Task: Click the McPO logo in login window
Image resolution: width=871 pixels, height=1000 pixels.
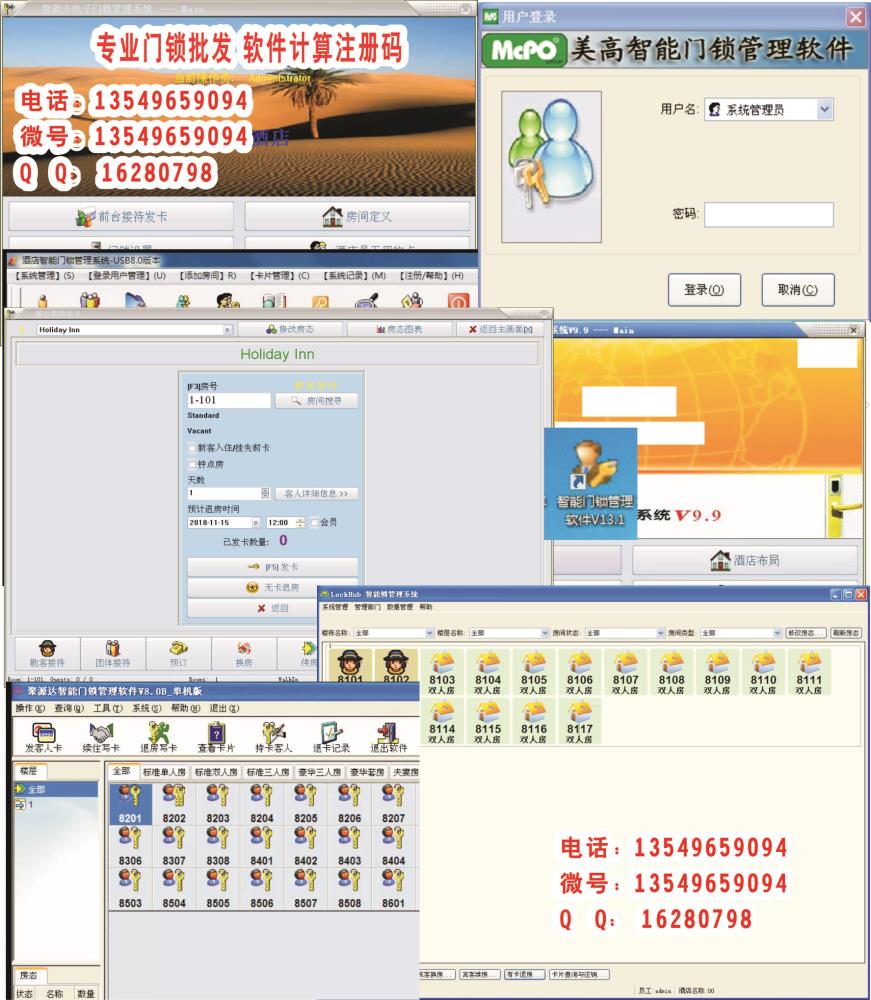Action: [524, 50]
